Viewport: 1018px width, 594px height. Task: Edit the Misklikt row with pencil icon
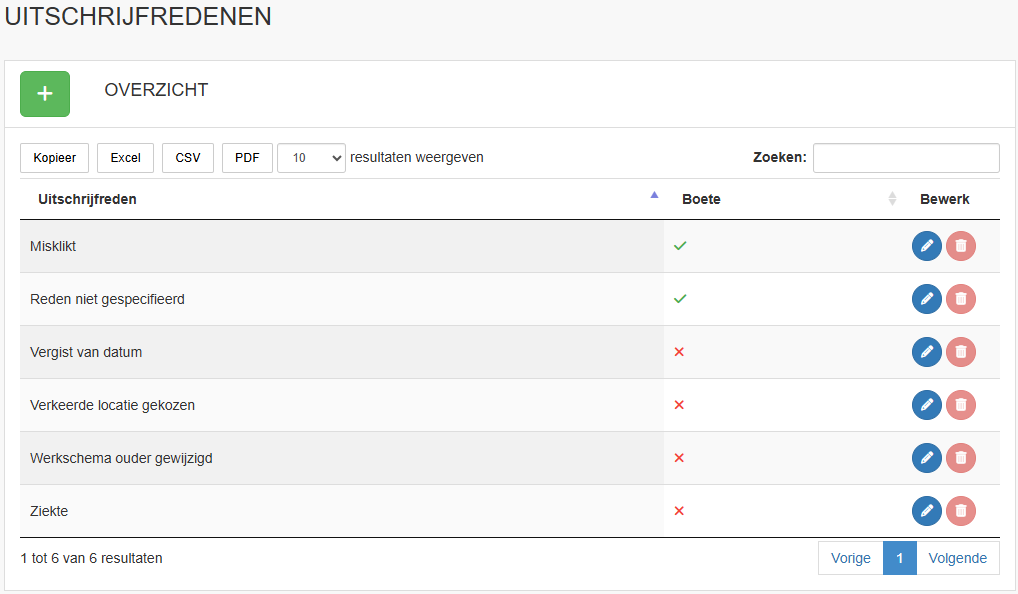coord(926,246)
